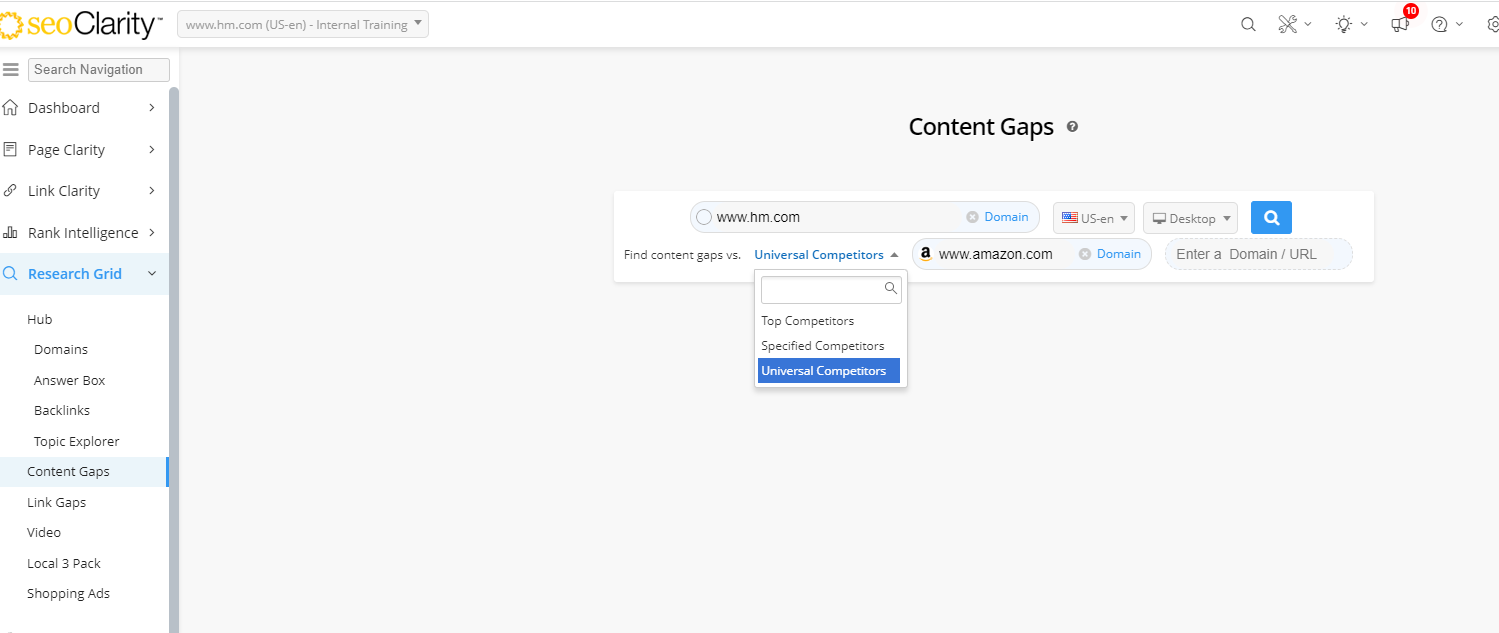The image size is (1499, 633).
Task: Click the blue search magnifier button
Action: 1271,218
